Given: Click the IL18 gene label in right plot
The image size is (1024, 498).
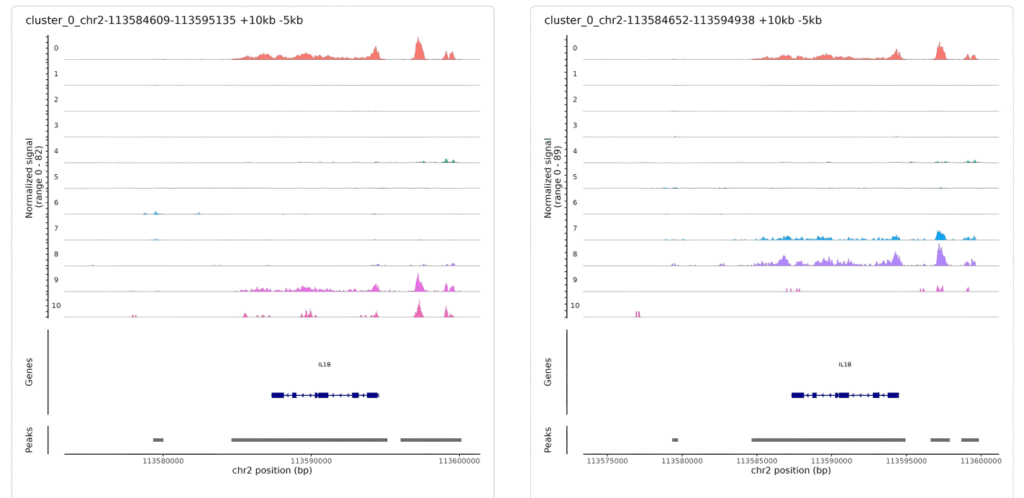Looking at the screenshot, I should click(x=845, y=365).
